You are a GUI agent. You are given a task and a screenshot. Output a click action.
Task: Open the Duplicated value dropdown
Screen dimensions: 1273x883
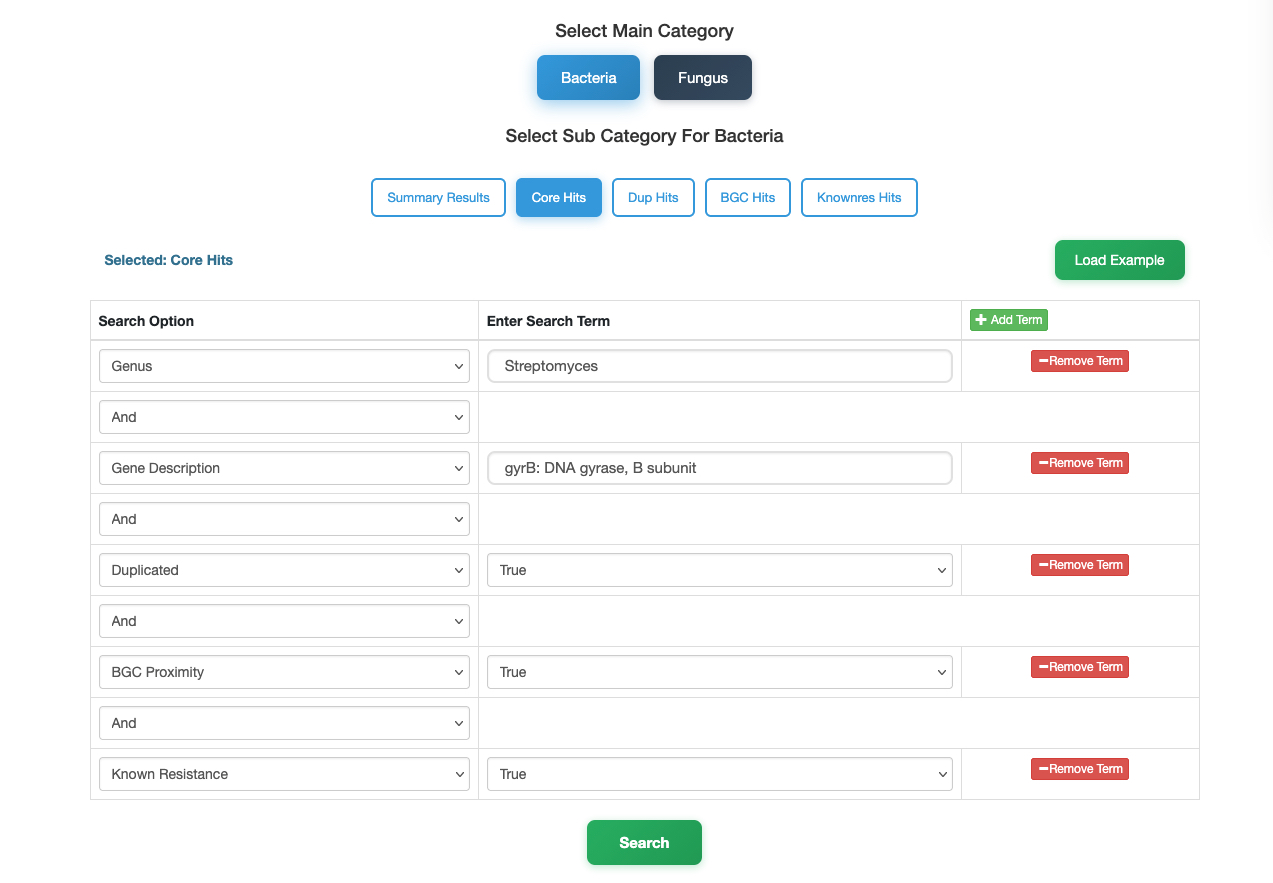[x=719, y=569]
